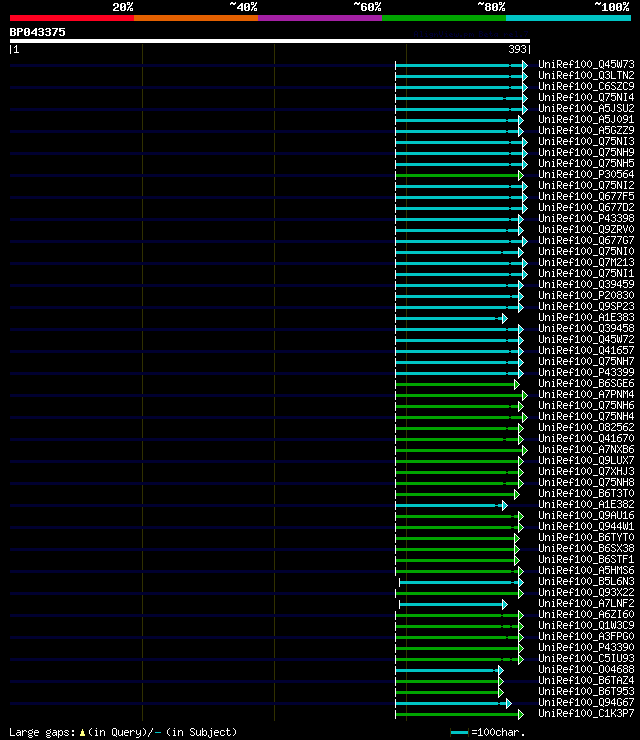Open the UniRef100_Q45W73 hit
This screenshot has height=740, width=640.
[586, 64]
